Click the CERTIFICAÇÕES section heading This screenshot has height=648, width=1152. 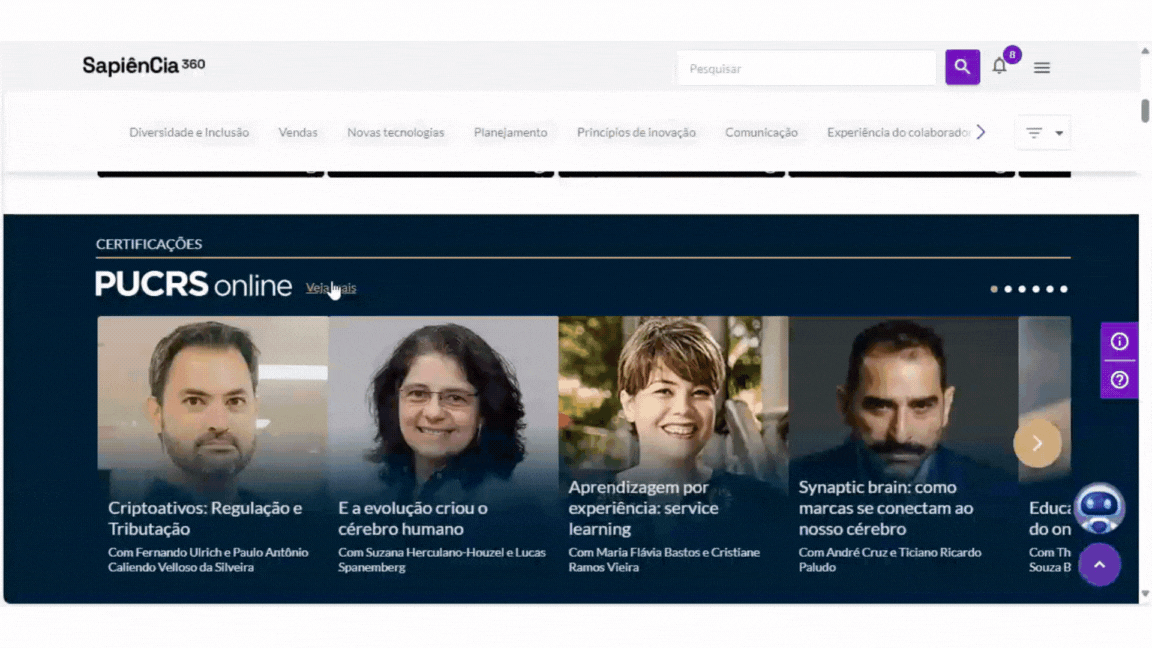148,244
